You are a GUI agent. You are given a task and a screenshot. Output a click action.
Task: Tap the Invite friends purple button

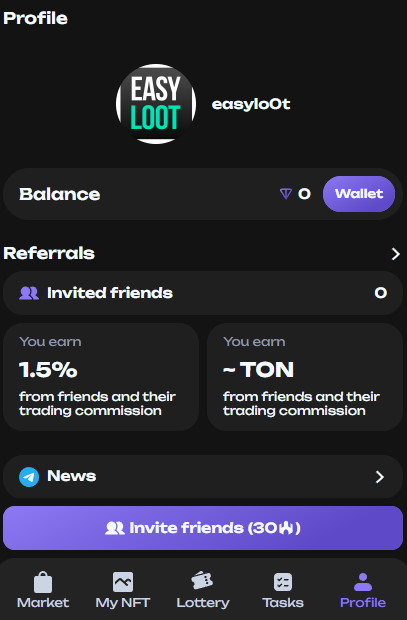pyautogui.click(x=203, y=528)
